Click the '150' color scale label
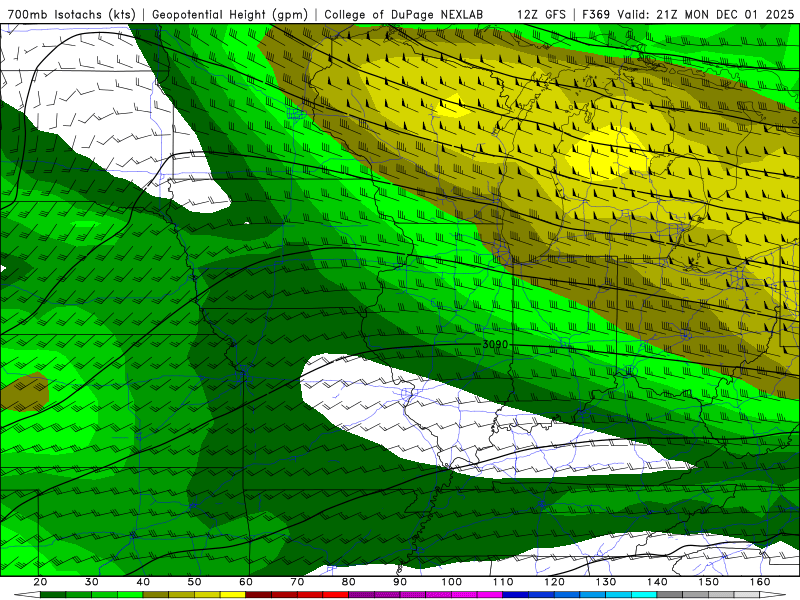This screenshot has height=600, width=800. (x=709, y=582)
